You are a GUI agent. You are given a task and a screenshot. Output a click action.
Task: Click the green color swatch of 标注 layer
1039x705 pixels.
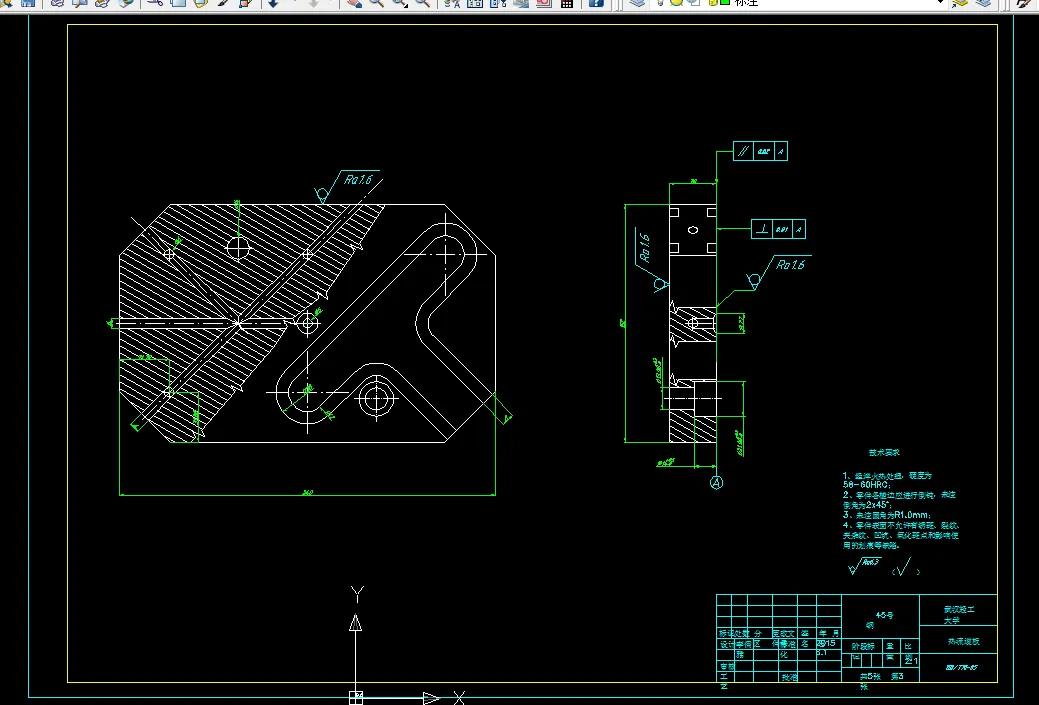click(725, 3)
